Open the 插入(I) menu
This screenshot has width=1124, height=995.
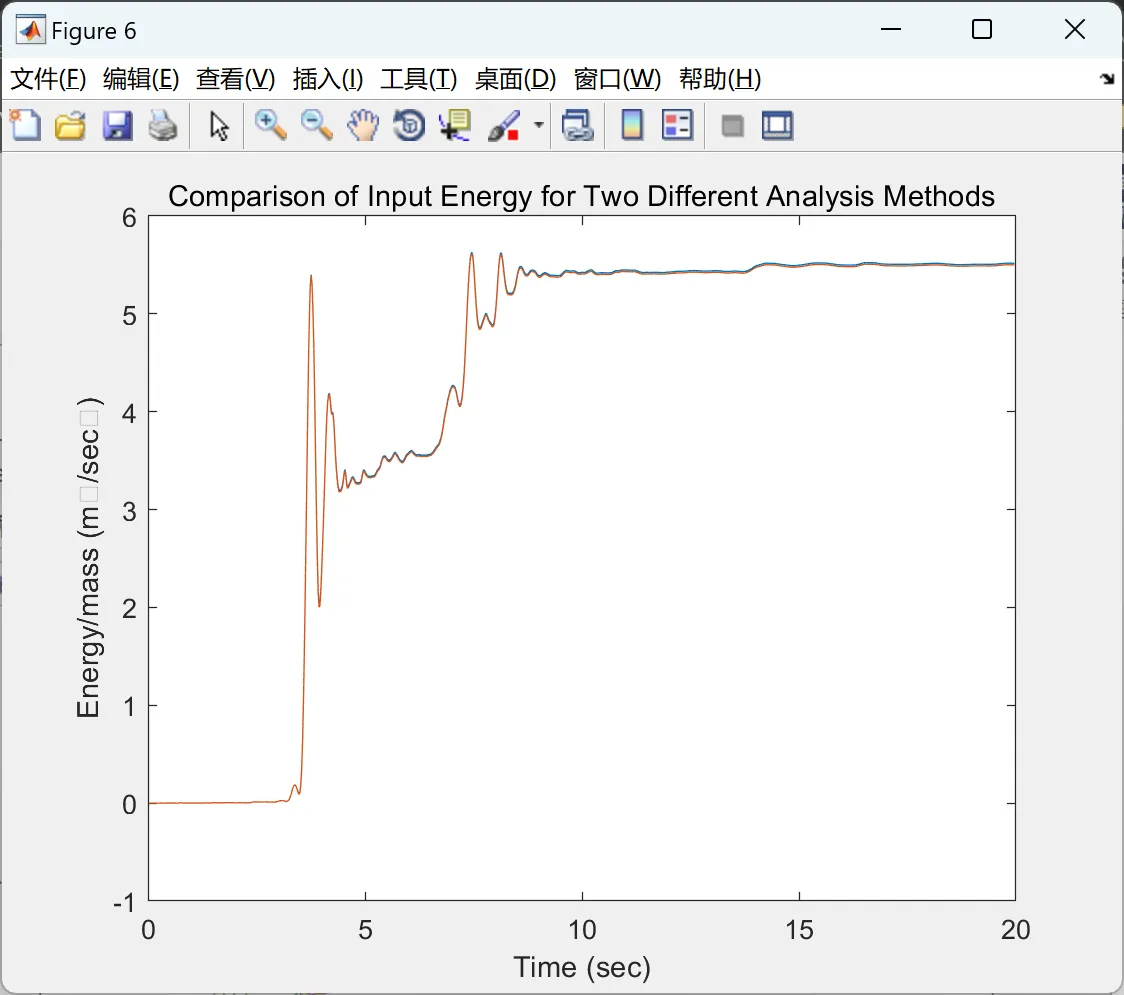pyautogui.click(x=328, y=79)
